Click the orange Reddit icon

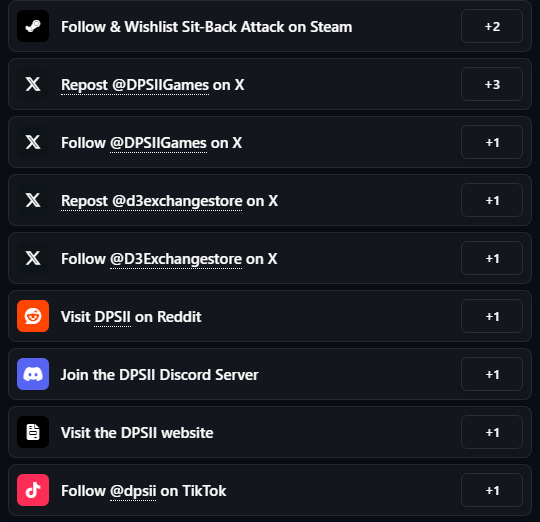[x=33, y=316]
